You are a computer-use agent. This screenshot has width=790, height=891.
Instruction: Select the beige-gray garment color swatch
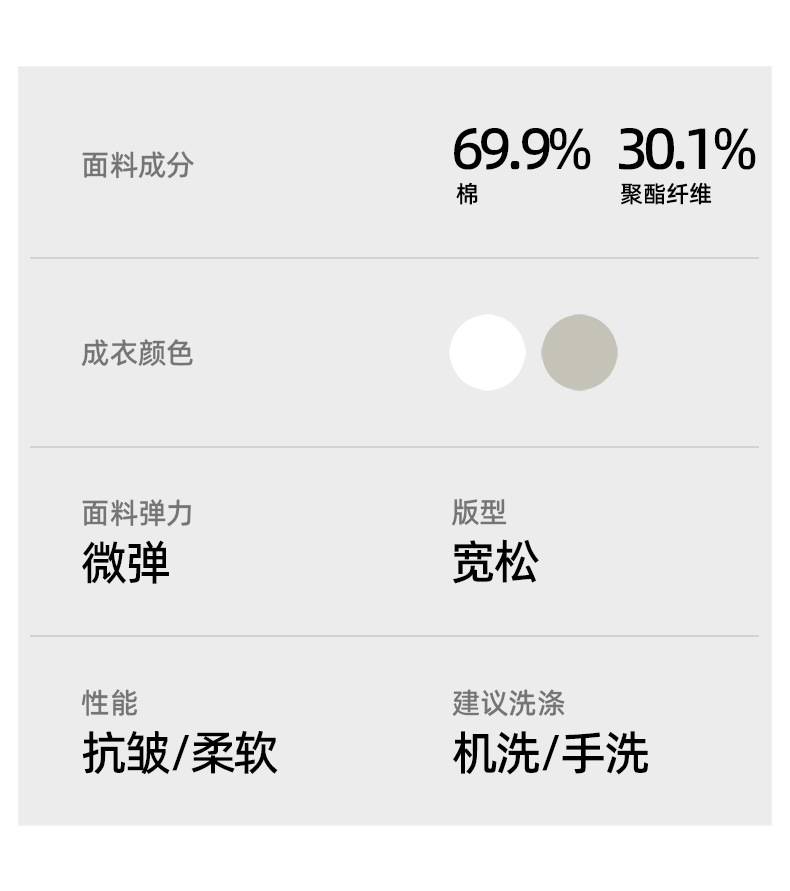point(579,353)
